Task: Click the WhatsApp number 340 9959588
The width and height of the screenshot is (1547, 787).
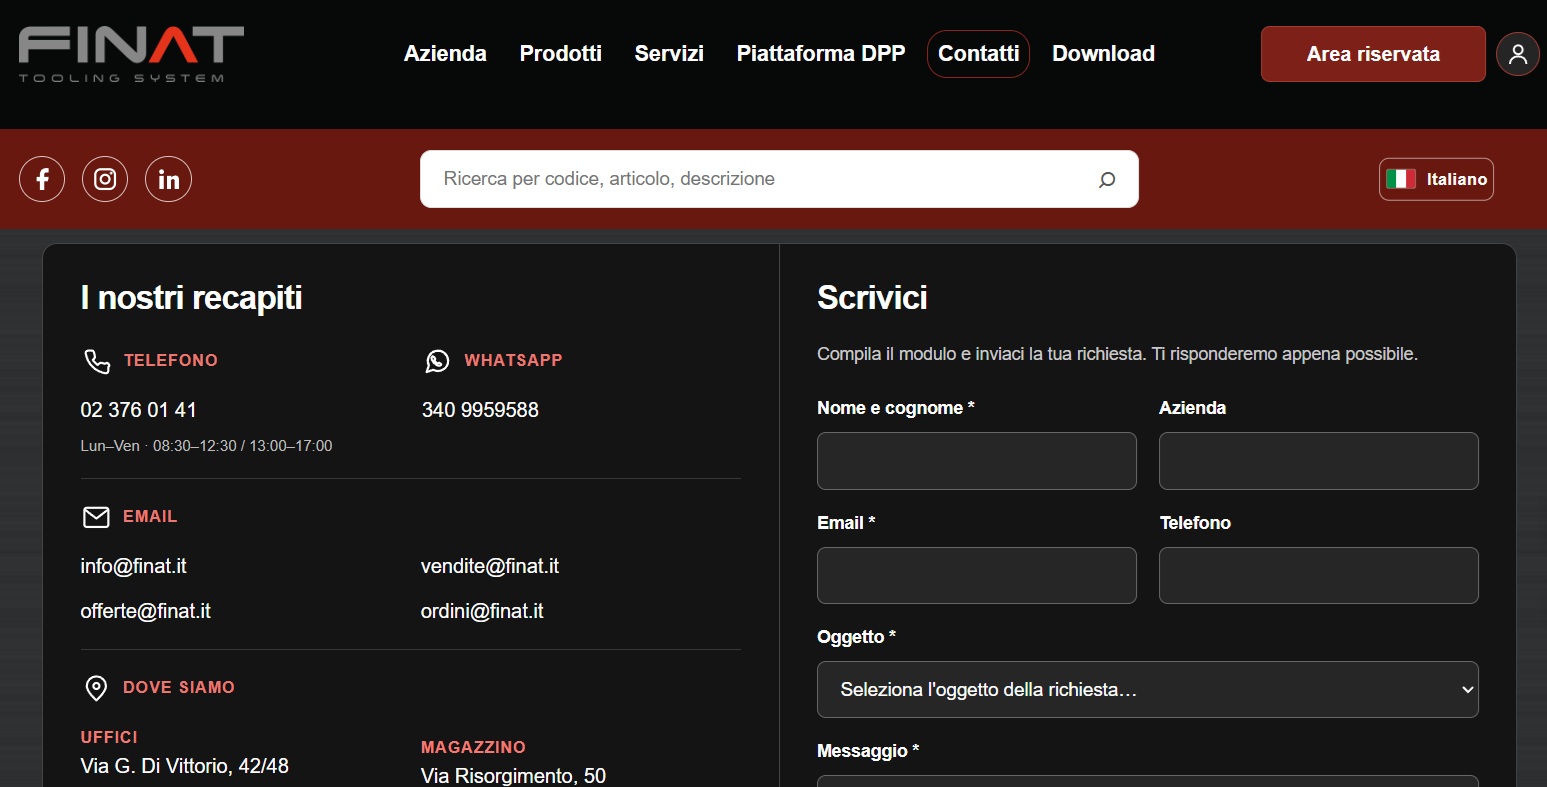Action: pos(480,410)
